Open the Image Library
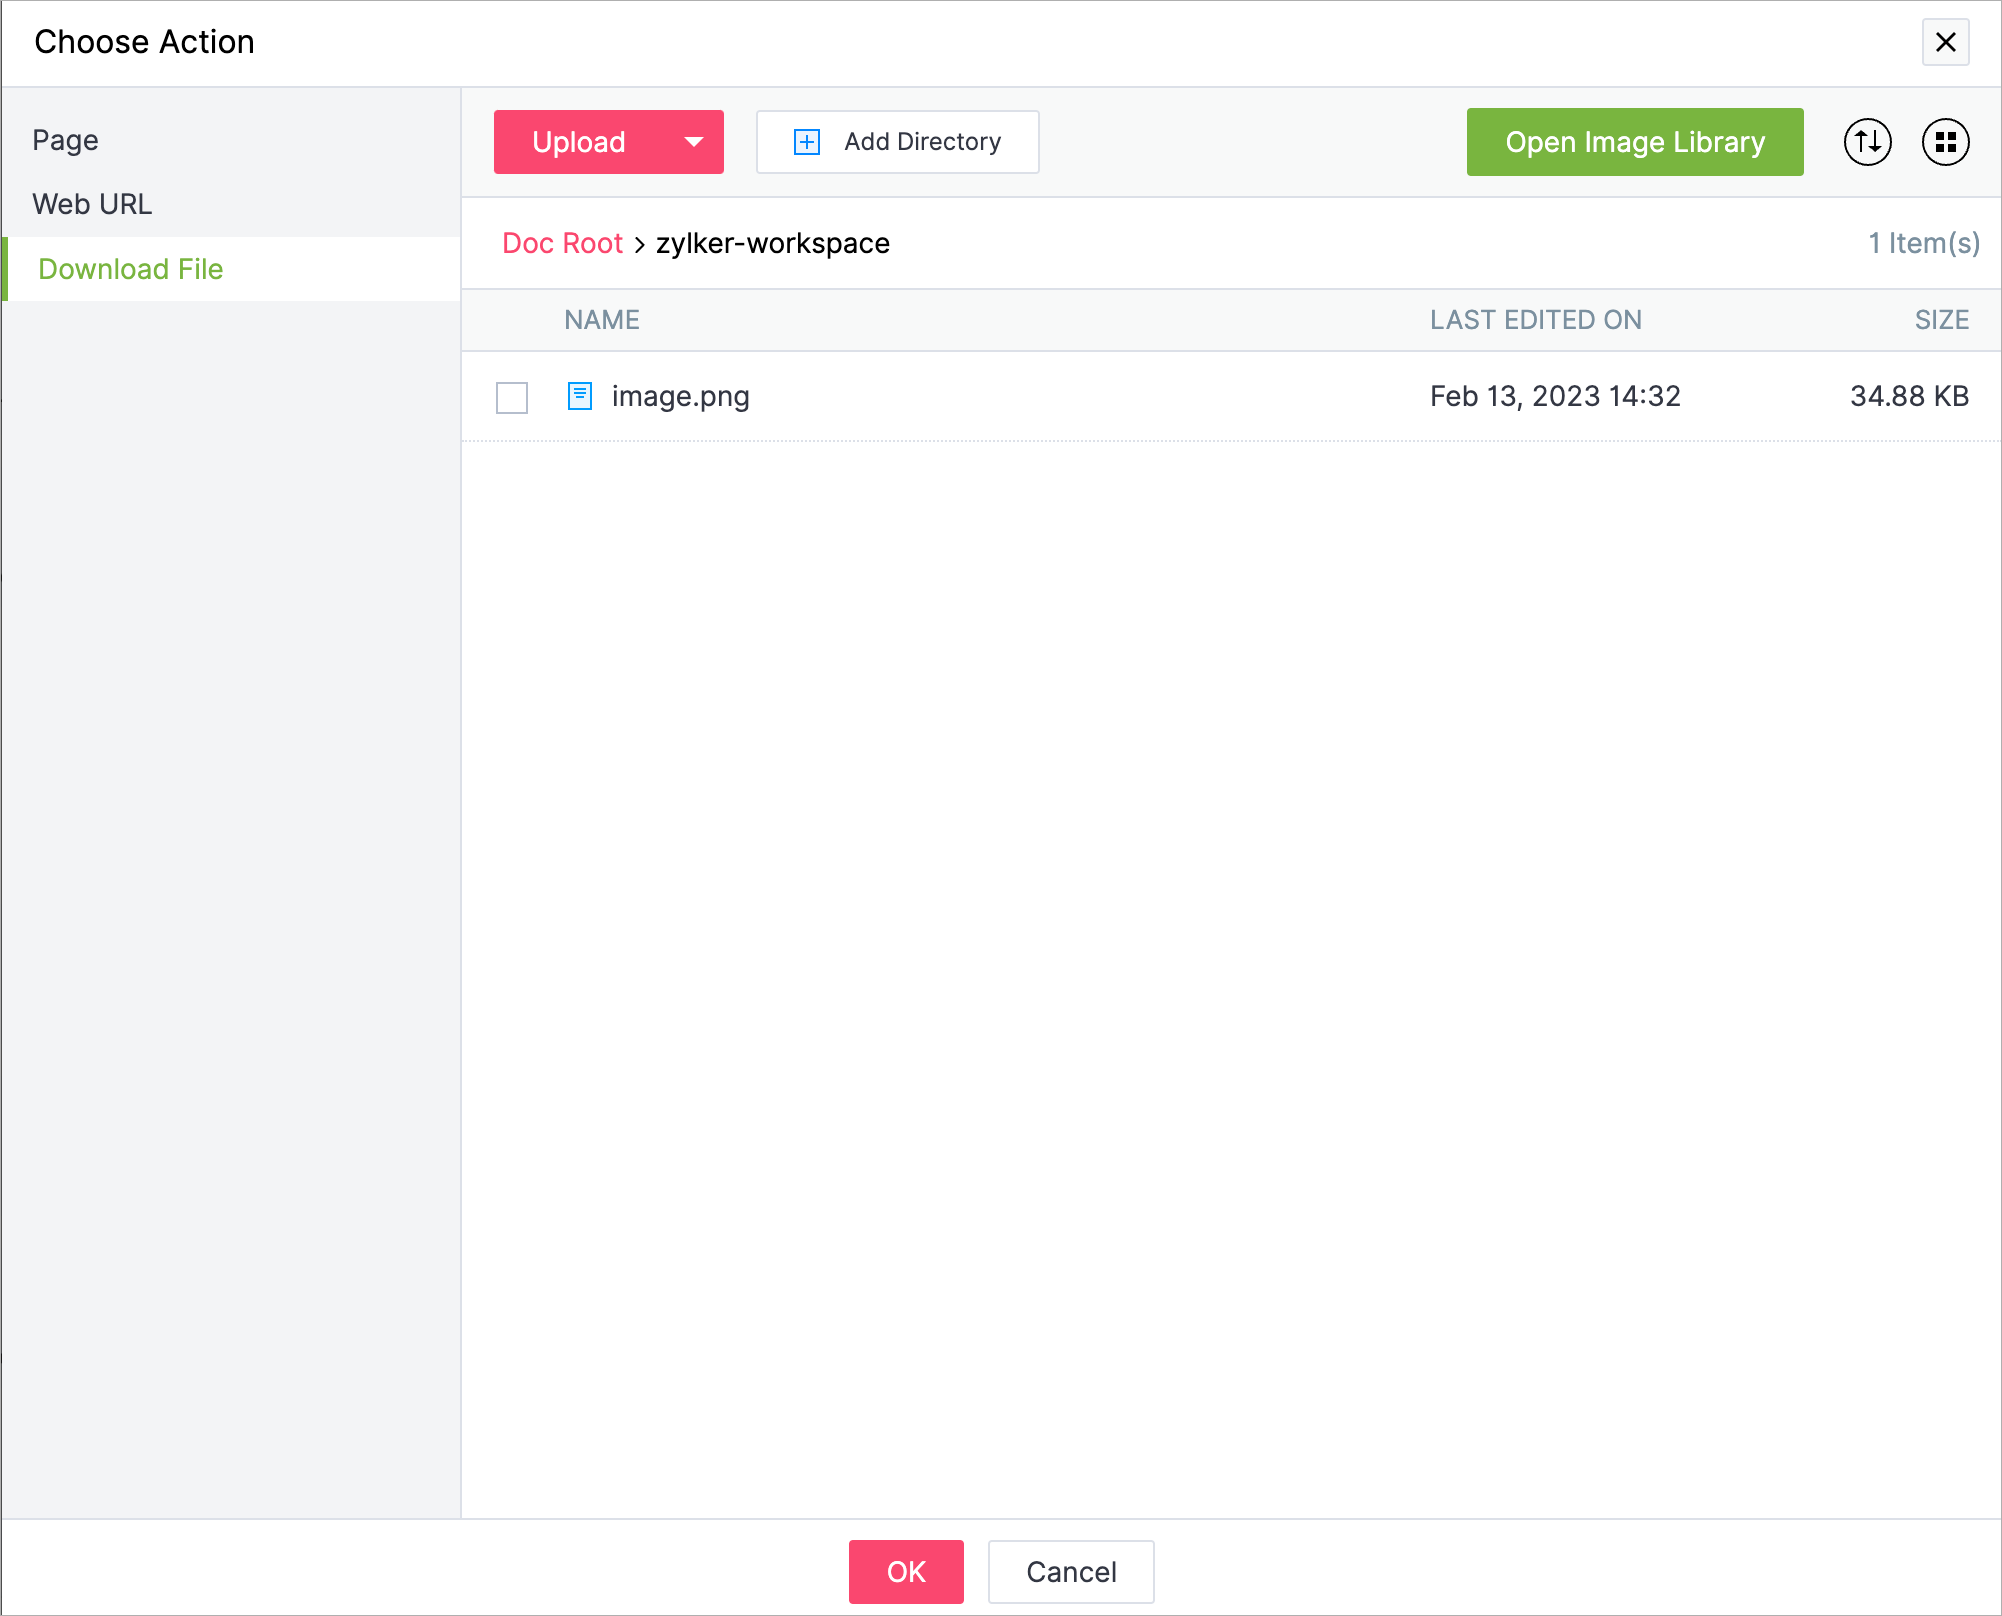Viewport: 2002px width, 1616px height. point(1634,142)
